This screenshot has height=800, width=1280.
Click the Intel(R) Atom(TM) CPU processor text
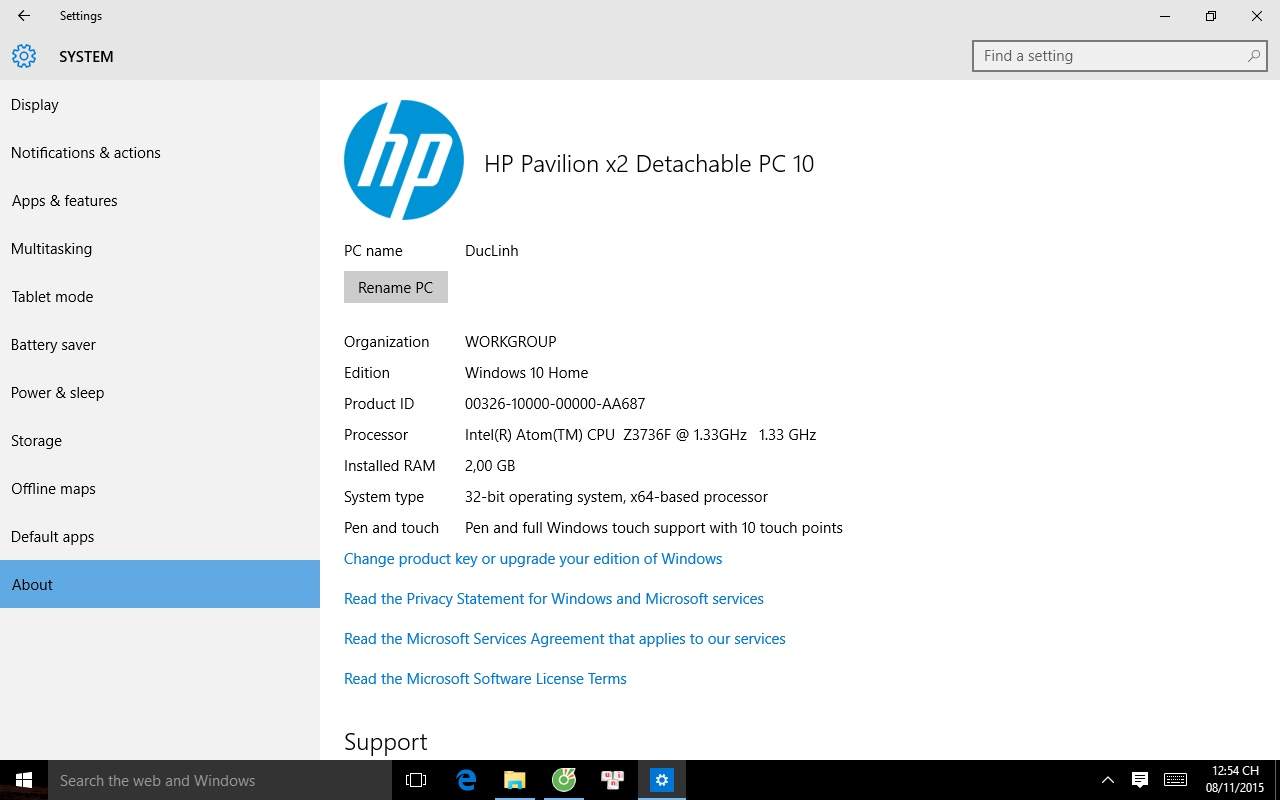pos(641,435)
